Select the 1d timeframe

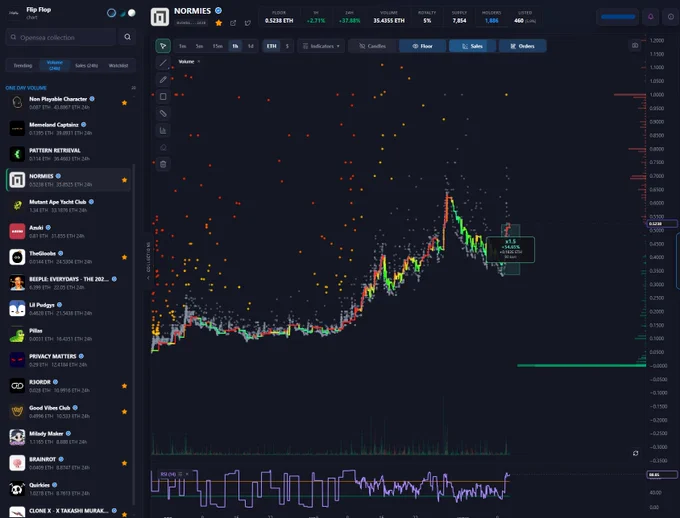pyautogui.click(x=251, y=46)
